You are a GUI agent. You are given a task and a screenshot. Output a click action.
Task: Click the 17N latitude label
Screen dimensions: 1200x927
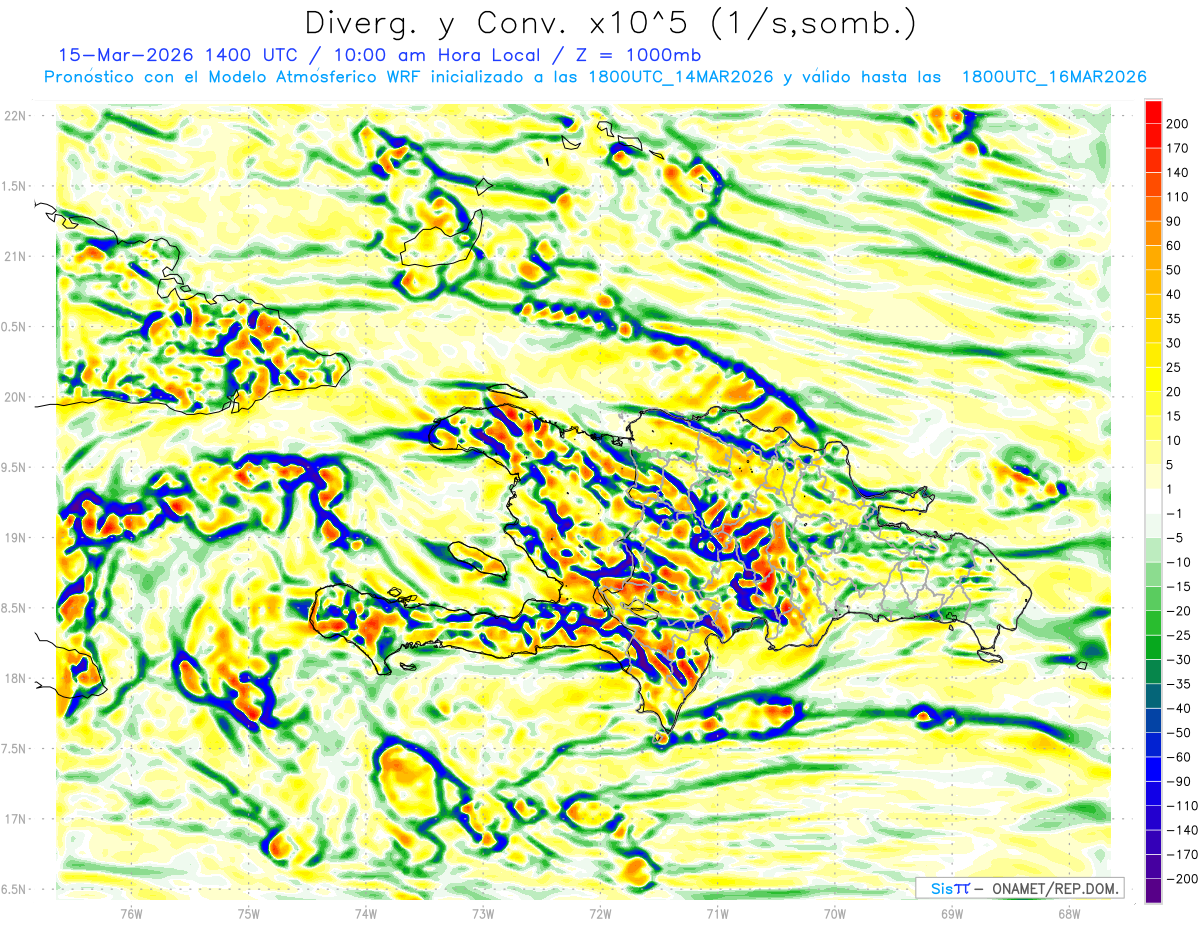tap(15, 819)
